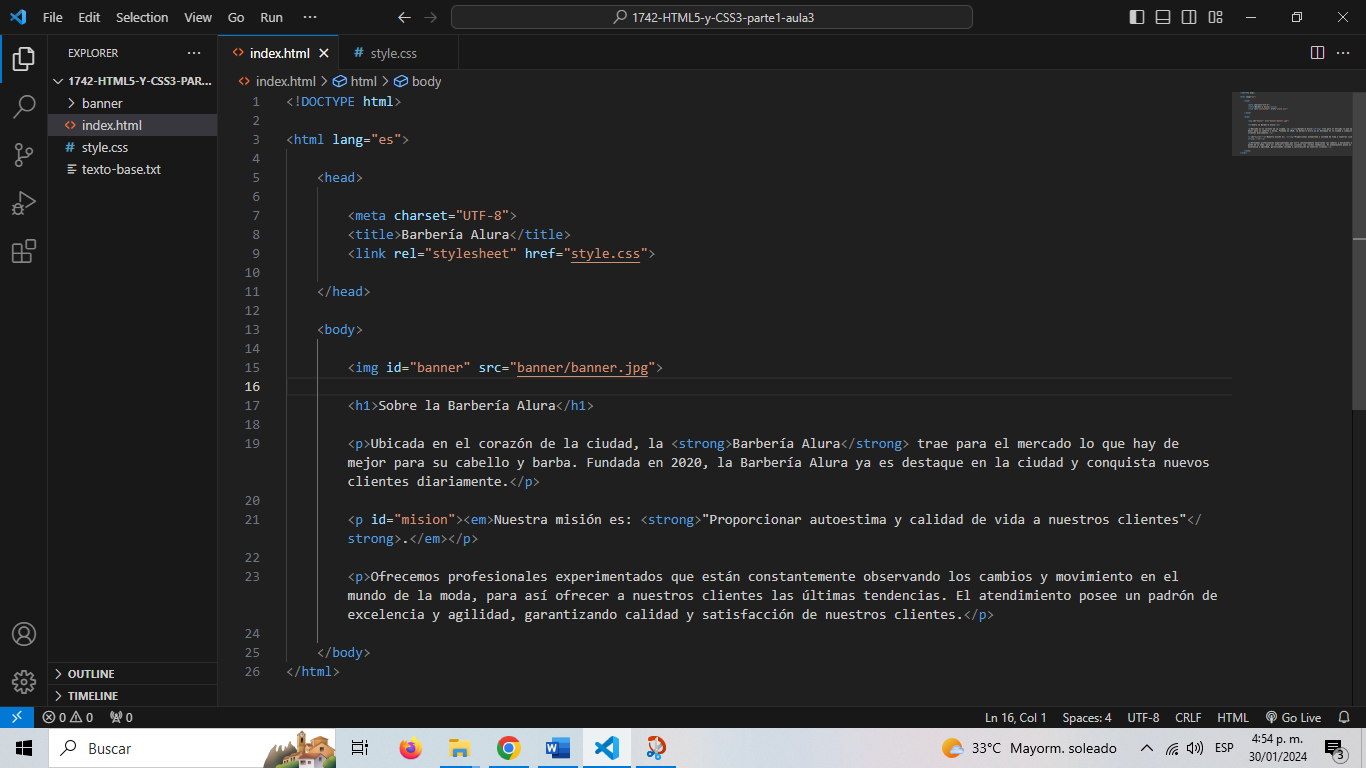Click Ln 16, Col 1 in status bar

coord(1016,717)
